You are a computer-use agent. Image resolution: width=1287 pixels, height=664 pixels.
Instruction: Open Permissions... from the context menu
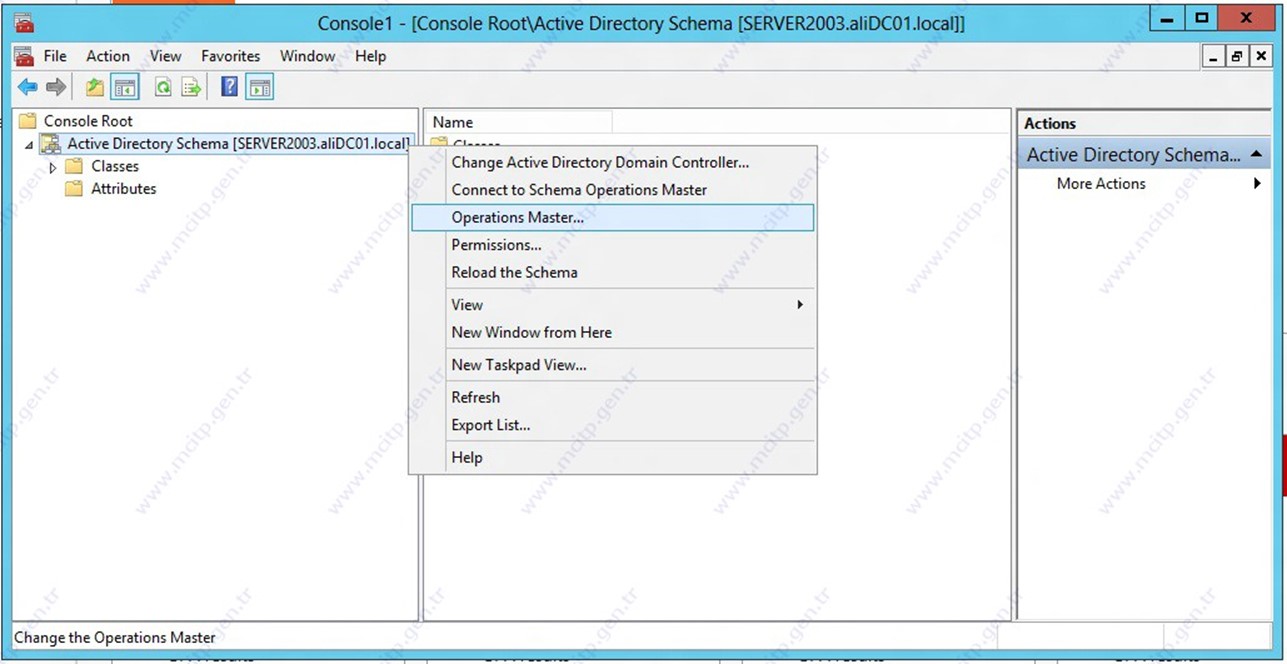(614, 245)
